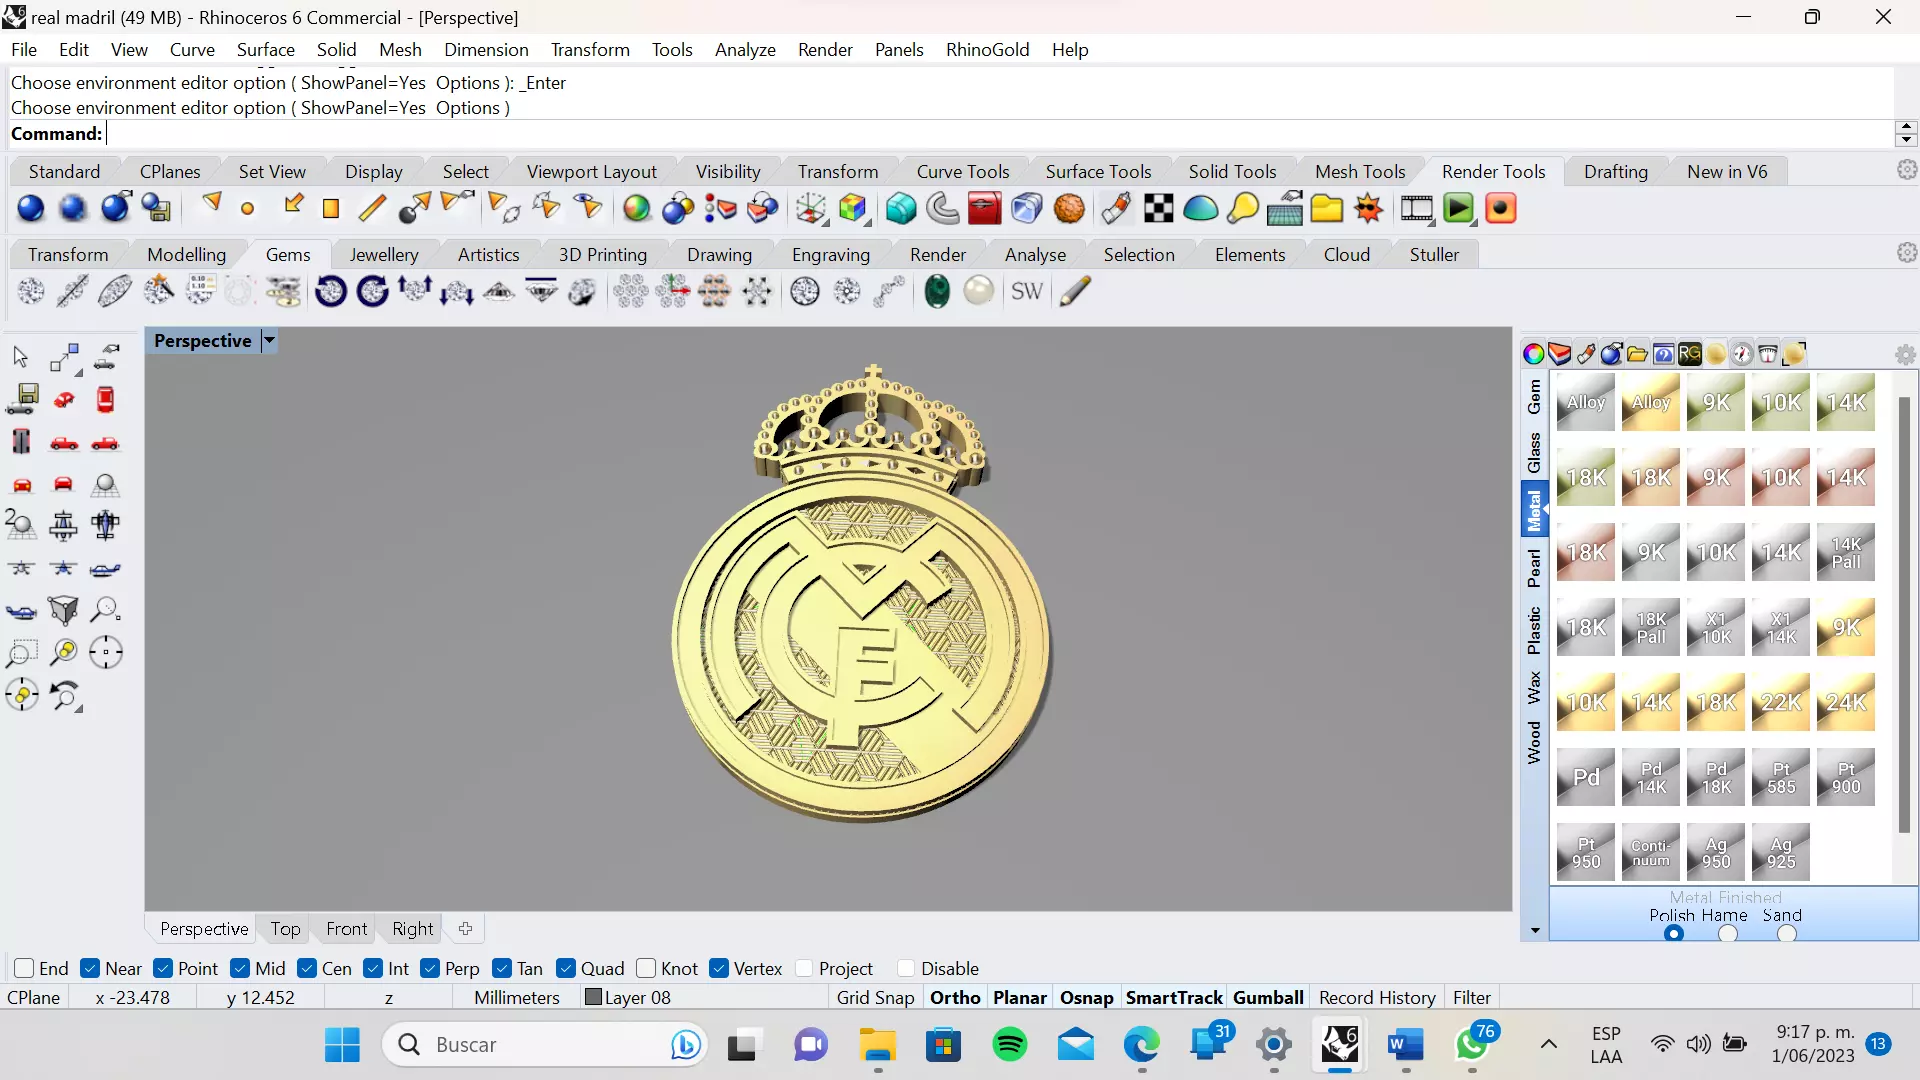Click the yellow folder icon in Render Tools toolbar
Image resolution: width=1920 pixels, height=1080 pixels.
pyautogui.click(x=1327, y=209)
